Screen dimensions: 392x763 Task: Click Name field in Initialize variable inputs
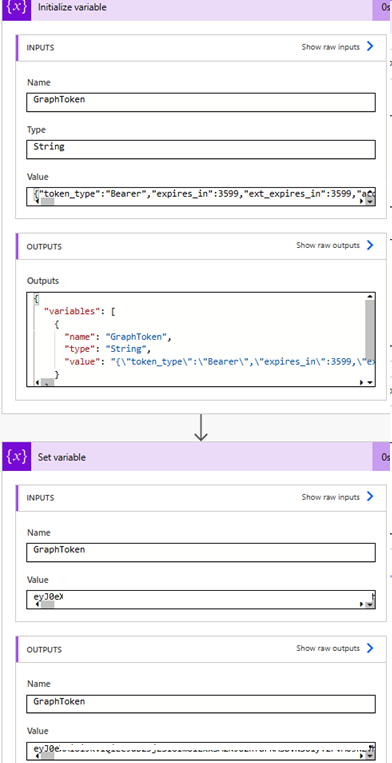pos(201,102)
